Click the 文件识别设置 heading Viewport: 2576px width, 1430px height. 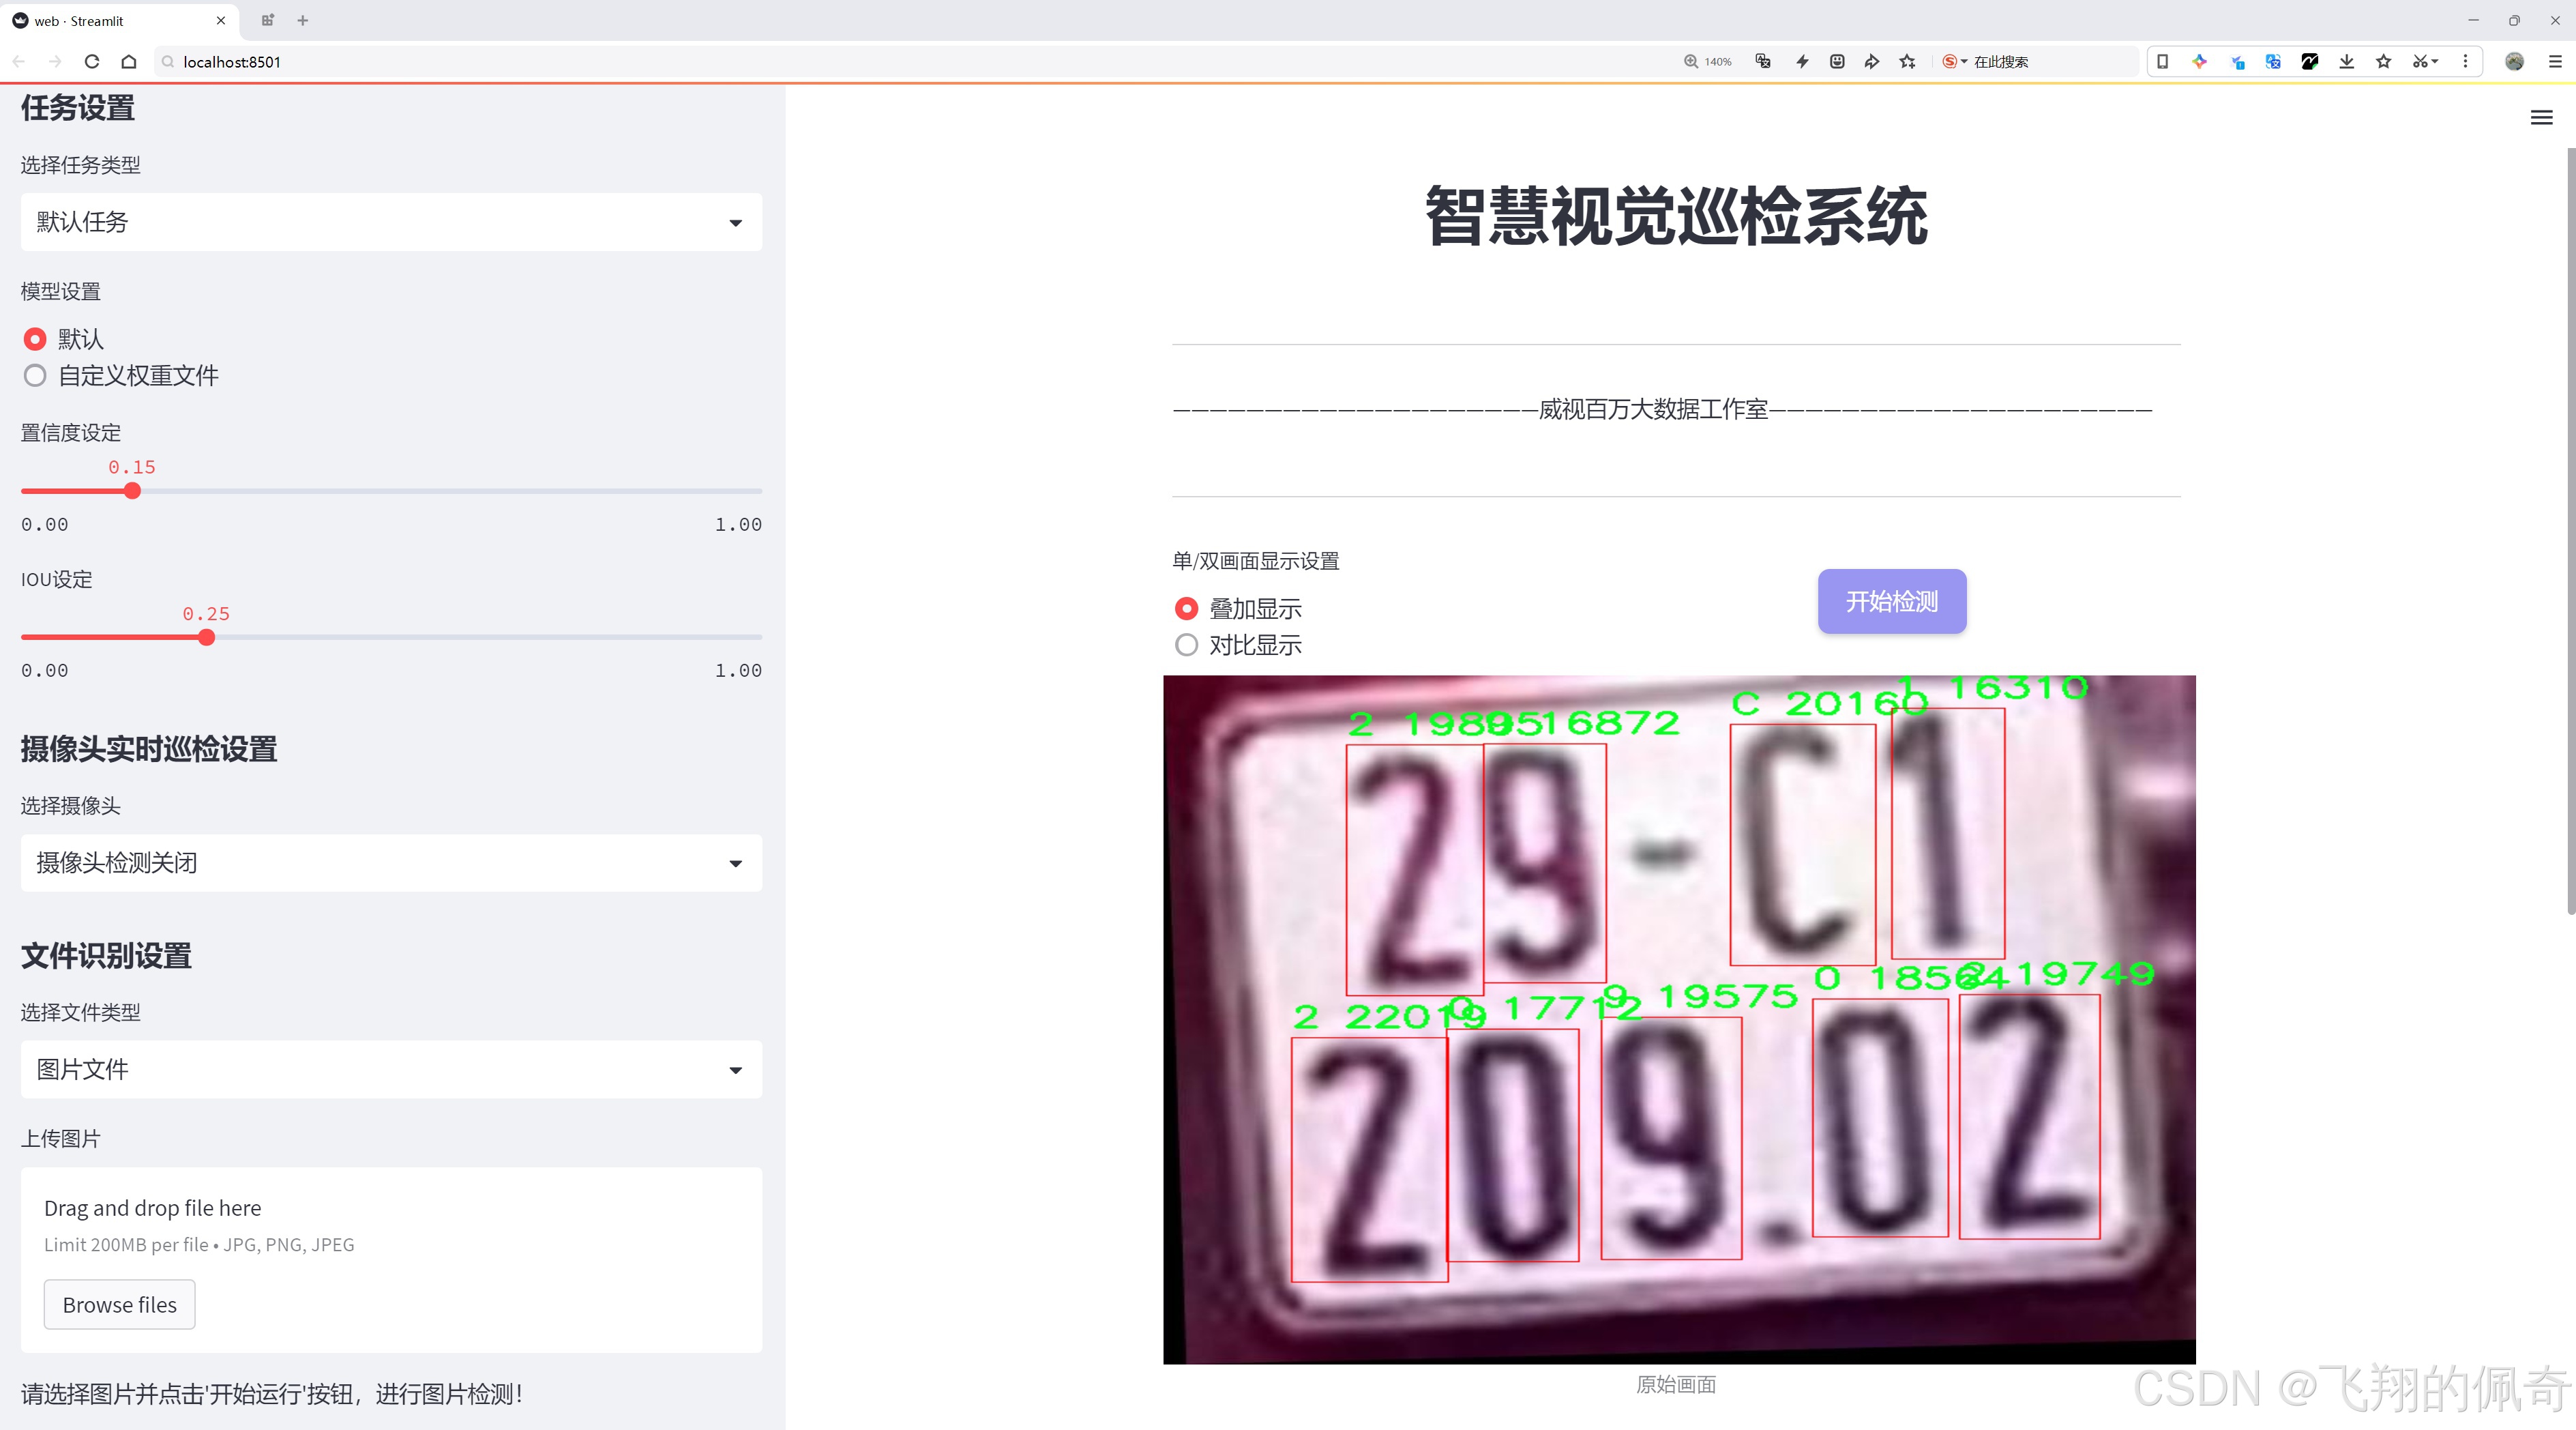[106, 956]
